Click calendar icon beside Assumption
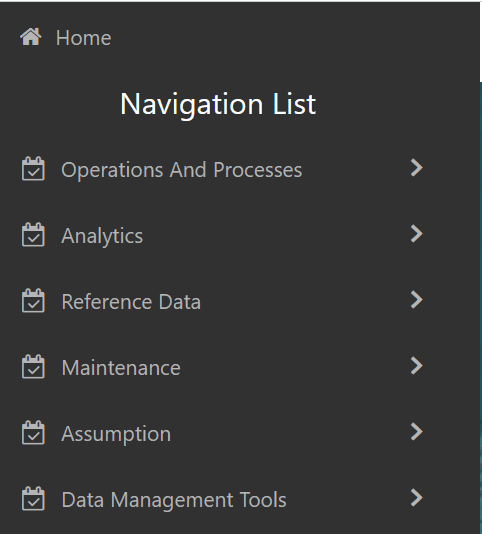This screenshot has height=534, width=482. [x=33, y=433]
